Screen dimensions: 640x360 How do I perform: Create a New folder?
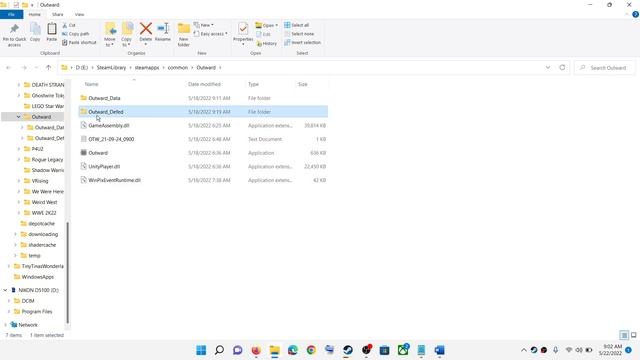(x=184, y=34)
